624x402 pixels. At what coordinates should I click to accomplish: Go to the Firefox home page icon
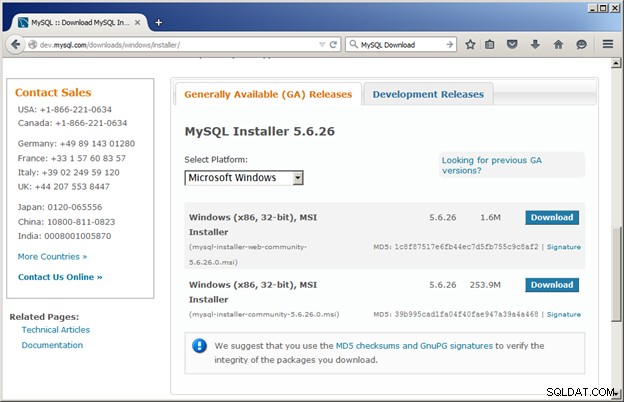pyautogui.click(x=558, y=44)
